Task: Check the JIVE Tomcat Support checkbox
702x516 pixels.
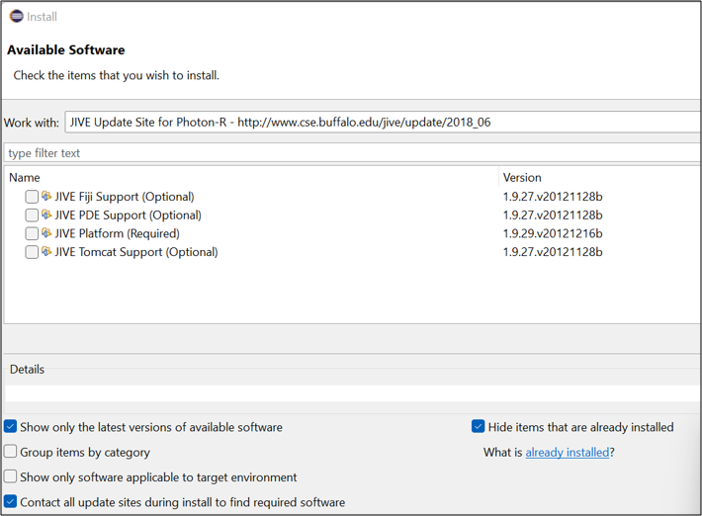Action: point(32,252)
